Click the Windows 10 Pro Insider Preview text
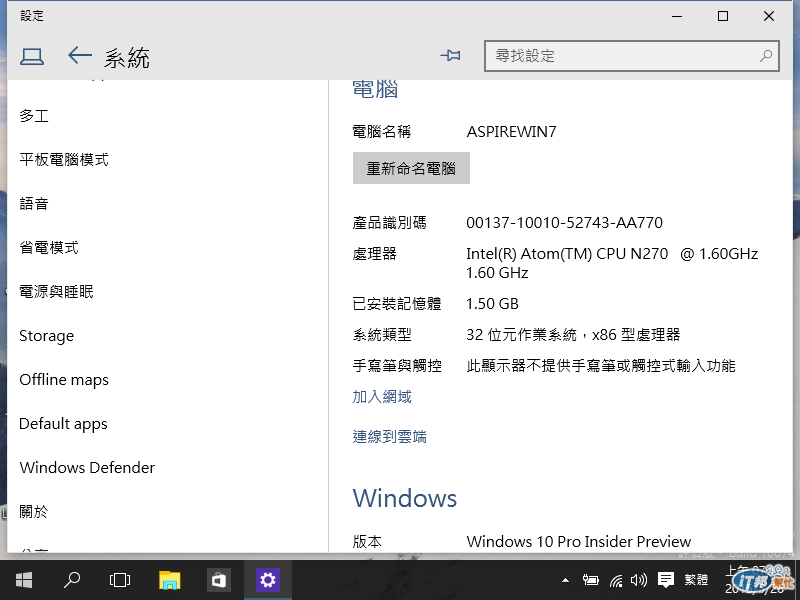The width and height of the screenshot is (800, 600). [579, 541]
